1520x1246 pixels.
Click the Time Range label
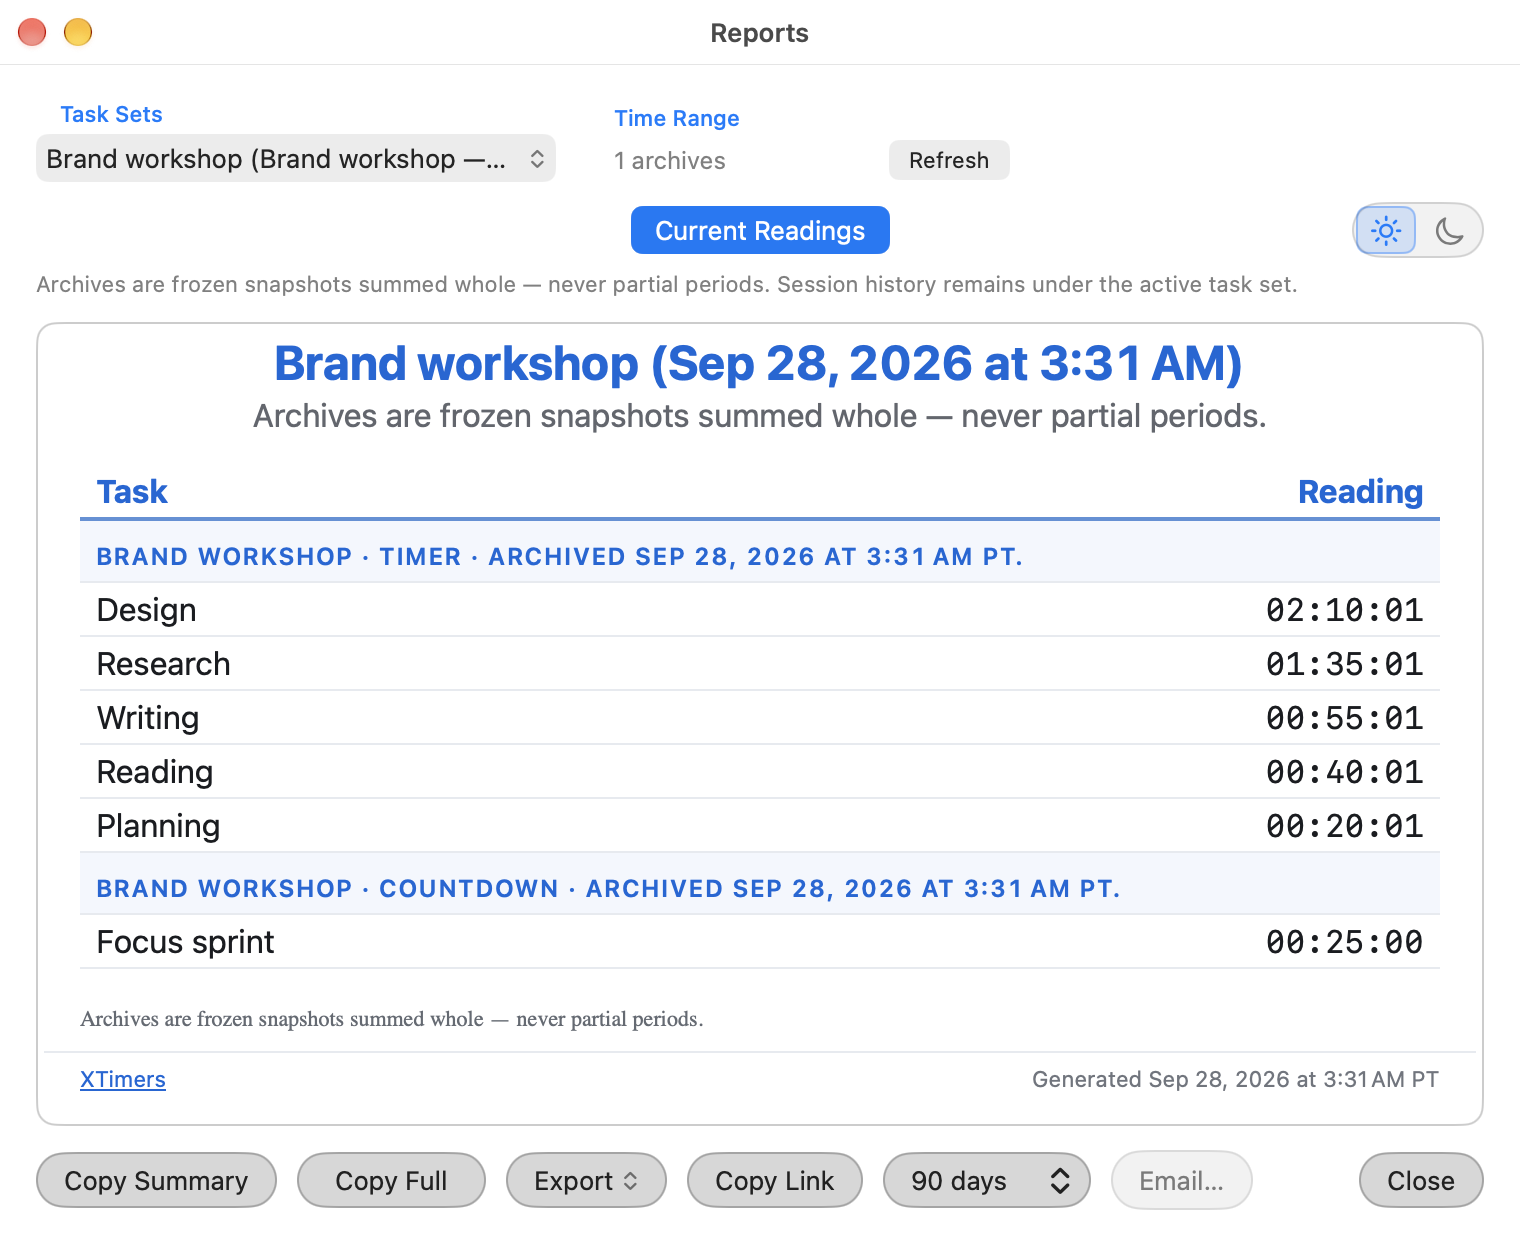pos(677,118)
